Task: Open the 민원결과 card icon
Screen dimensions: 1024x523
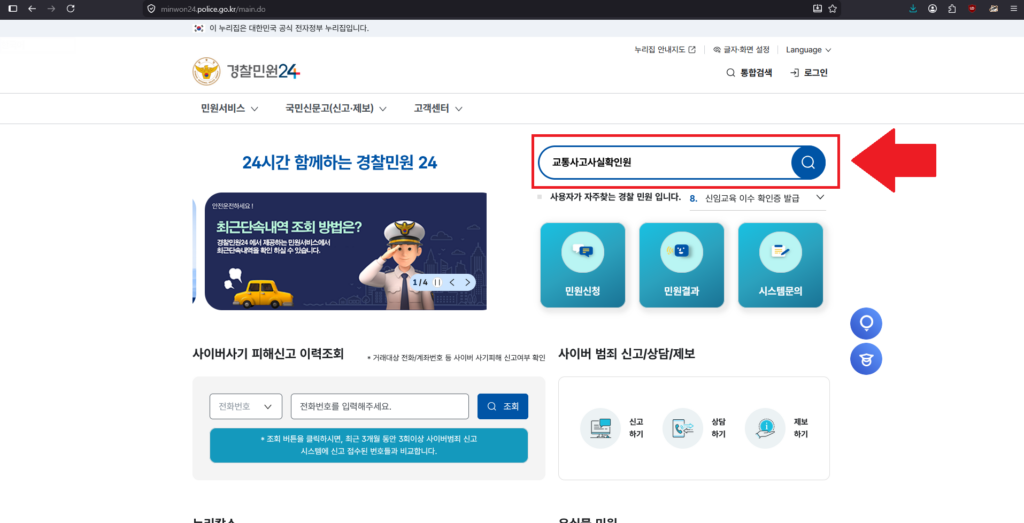Action: [681, 251]
